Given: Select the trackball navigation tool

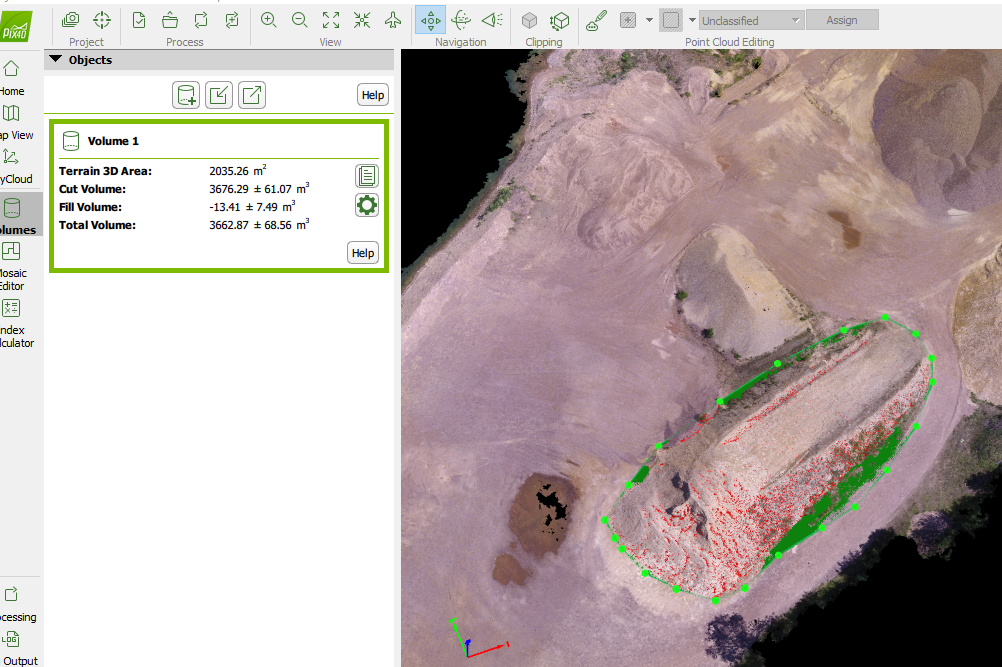Looking at the screenshot, I should click(x=461, y=19).
